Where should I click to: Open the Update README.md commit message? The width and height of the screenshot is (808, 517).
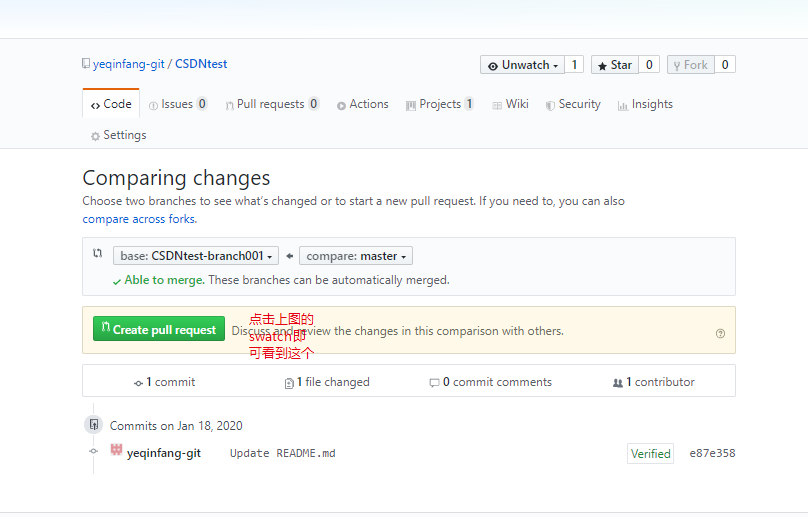[x=282, y=453]
